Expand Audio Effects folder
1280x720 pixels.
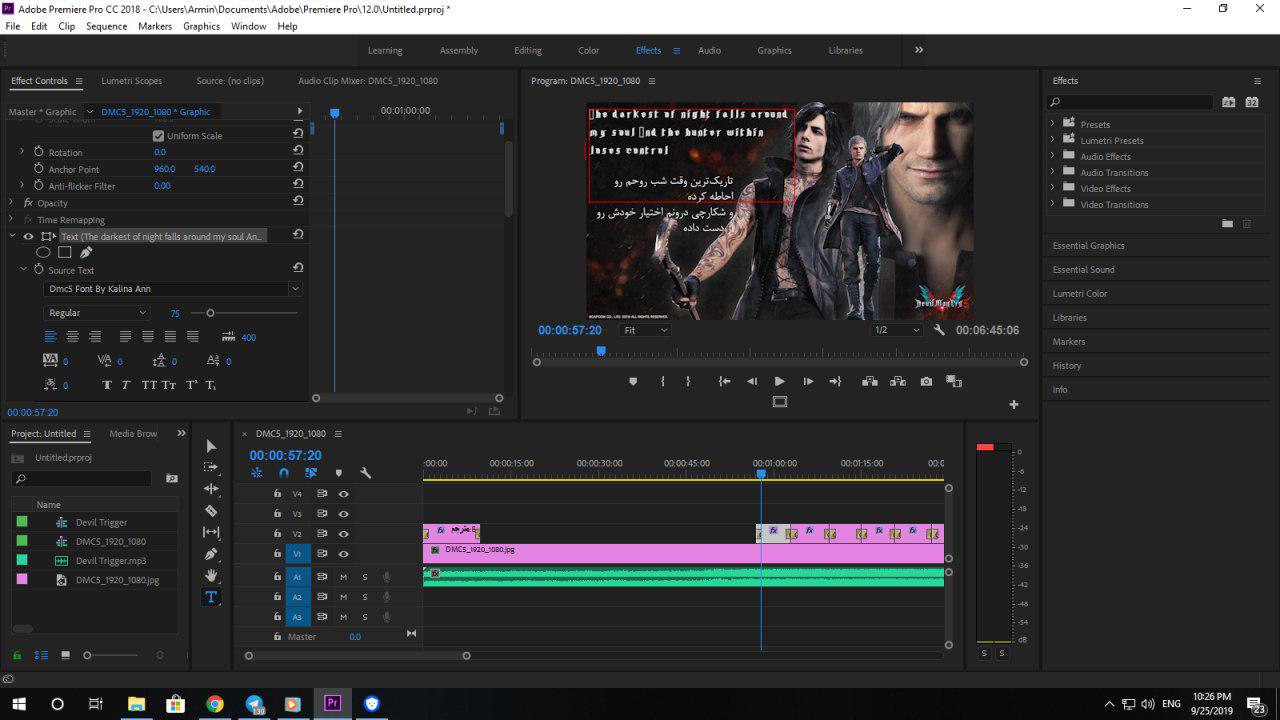coord(1052,156)
